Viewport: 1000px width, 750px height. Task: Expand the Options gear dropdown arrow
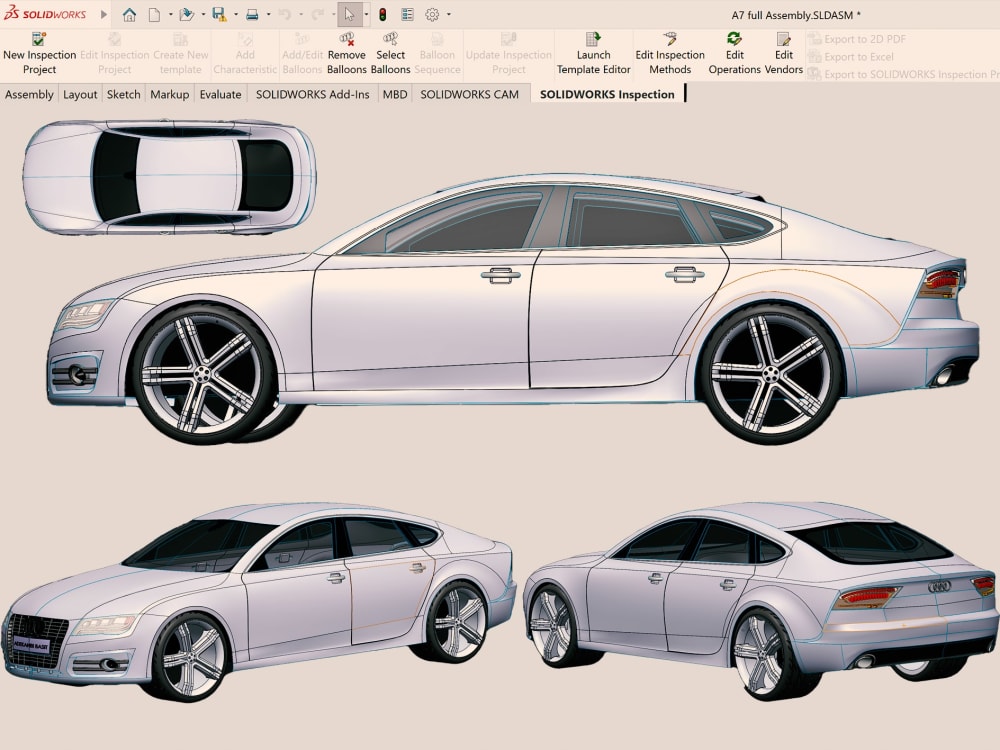click(x=448, y=14)
